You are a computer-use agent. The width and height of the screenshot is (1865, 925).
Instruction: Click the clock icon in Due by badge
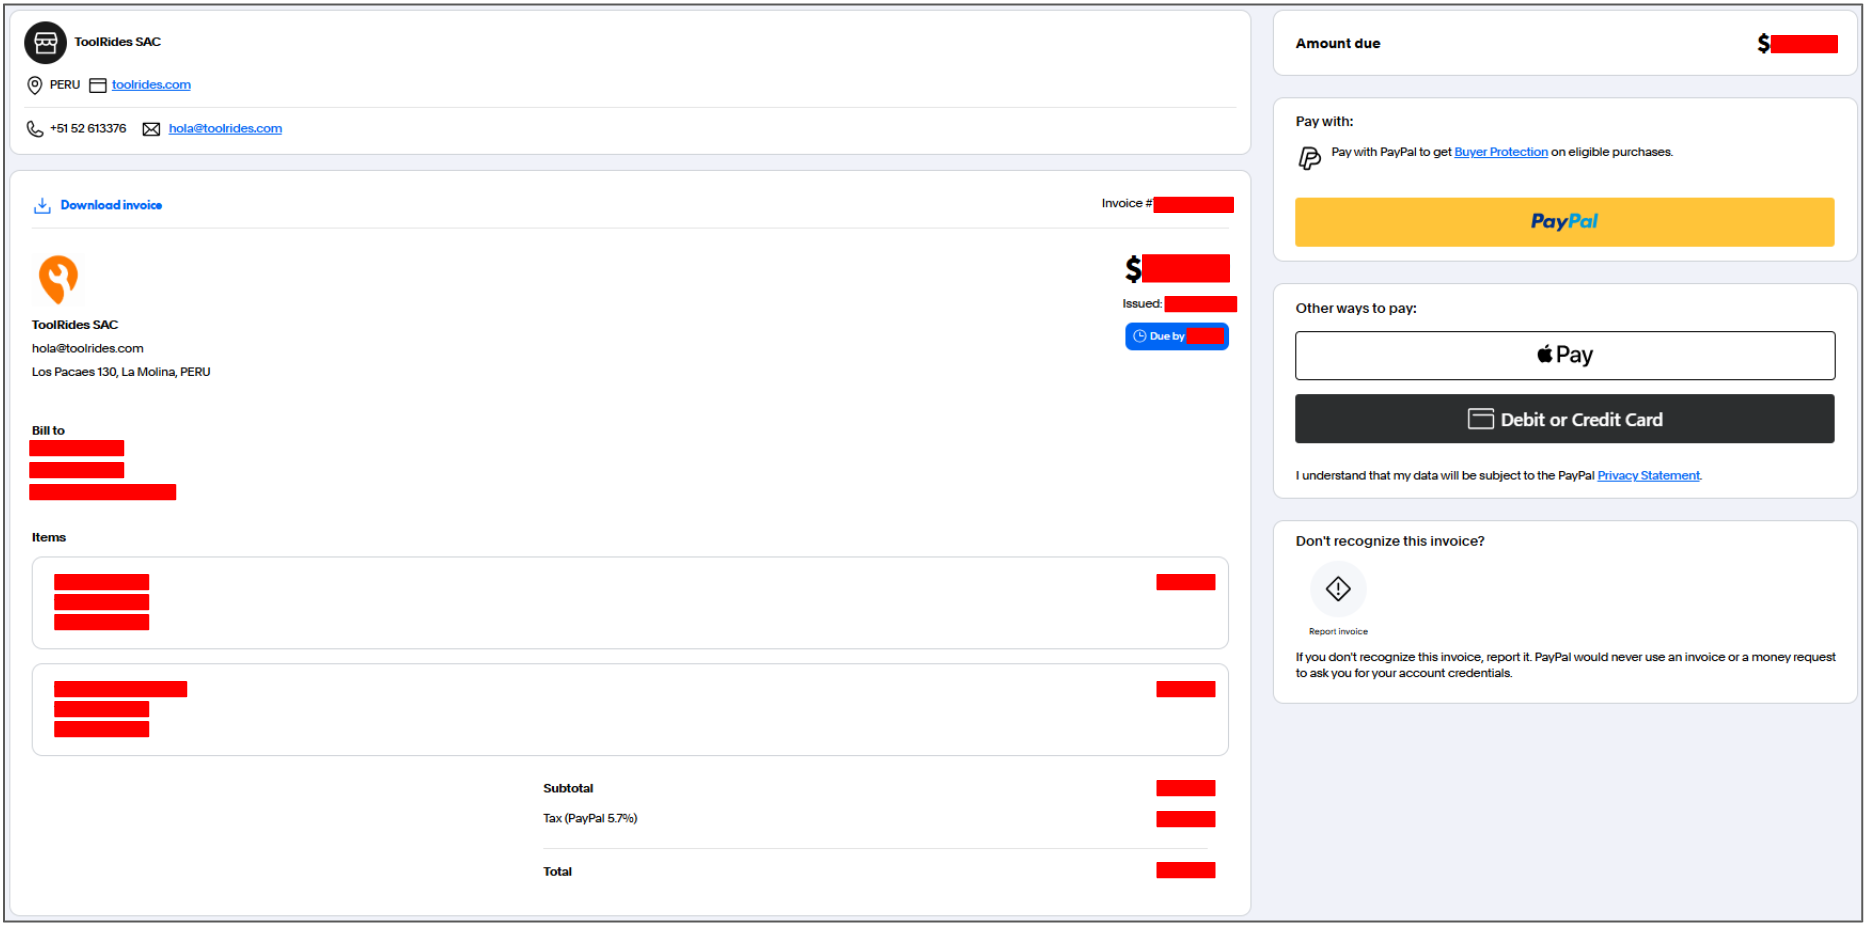coord(1139,336)
